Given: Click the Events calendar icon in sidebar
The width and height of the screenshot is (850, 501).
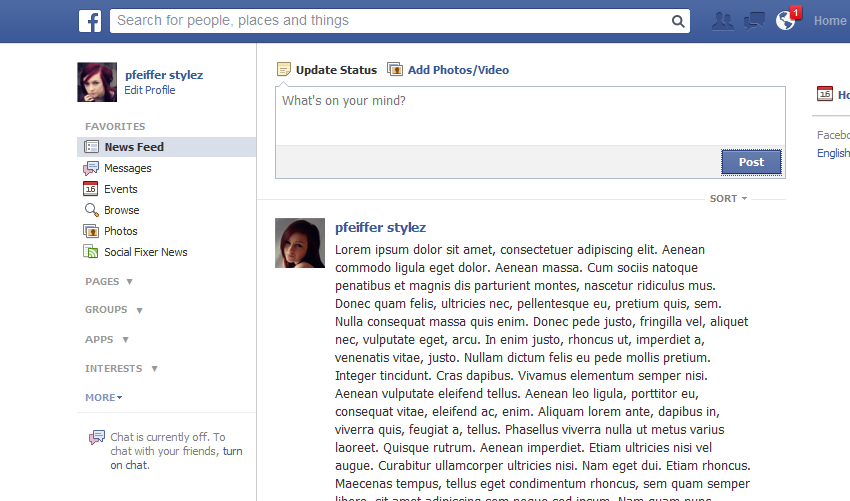Looking at the screenshot, I should click(91, 189).
